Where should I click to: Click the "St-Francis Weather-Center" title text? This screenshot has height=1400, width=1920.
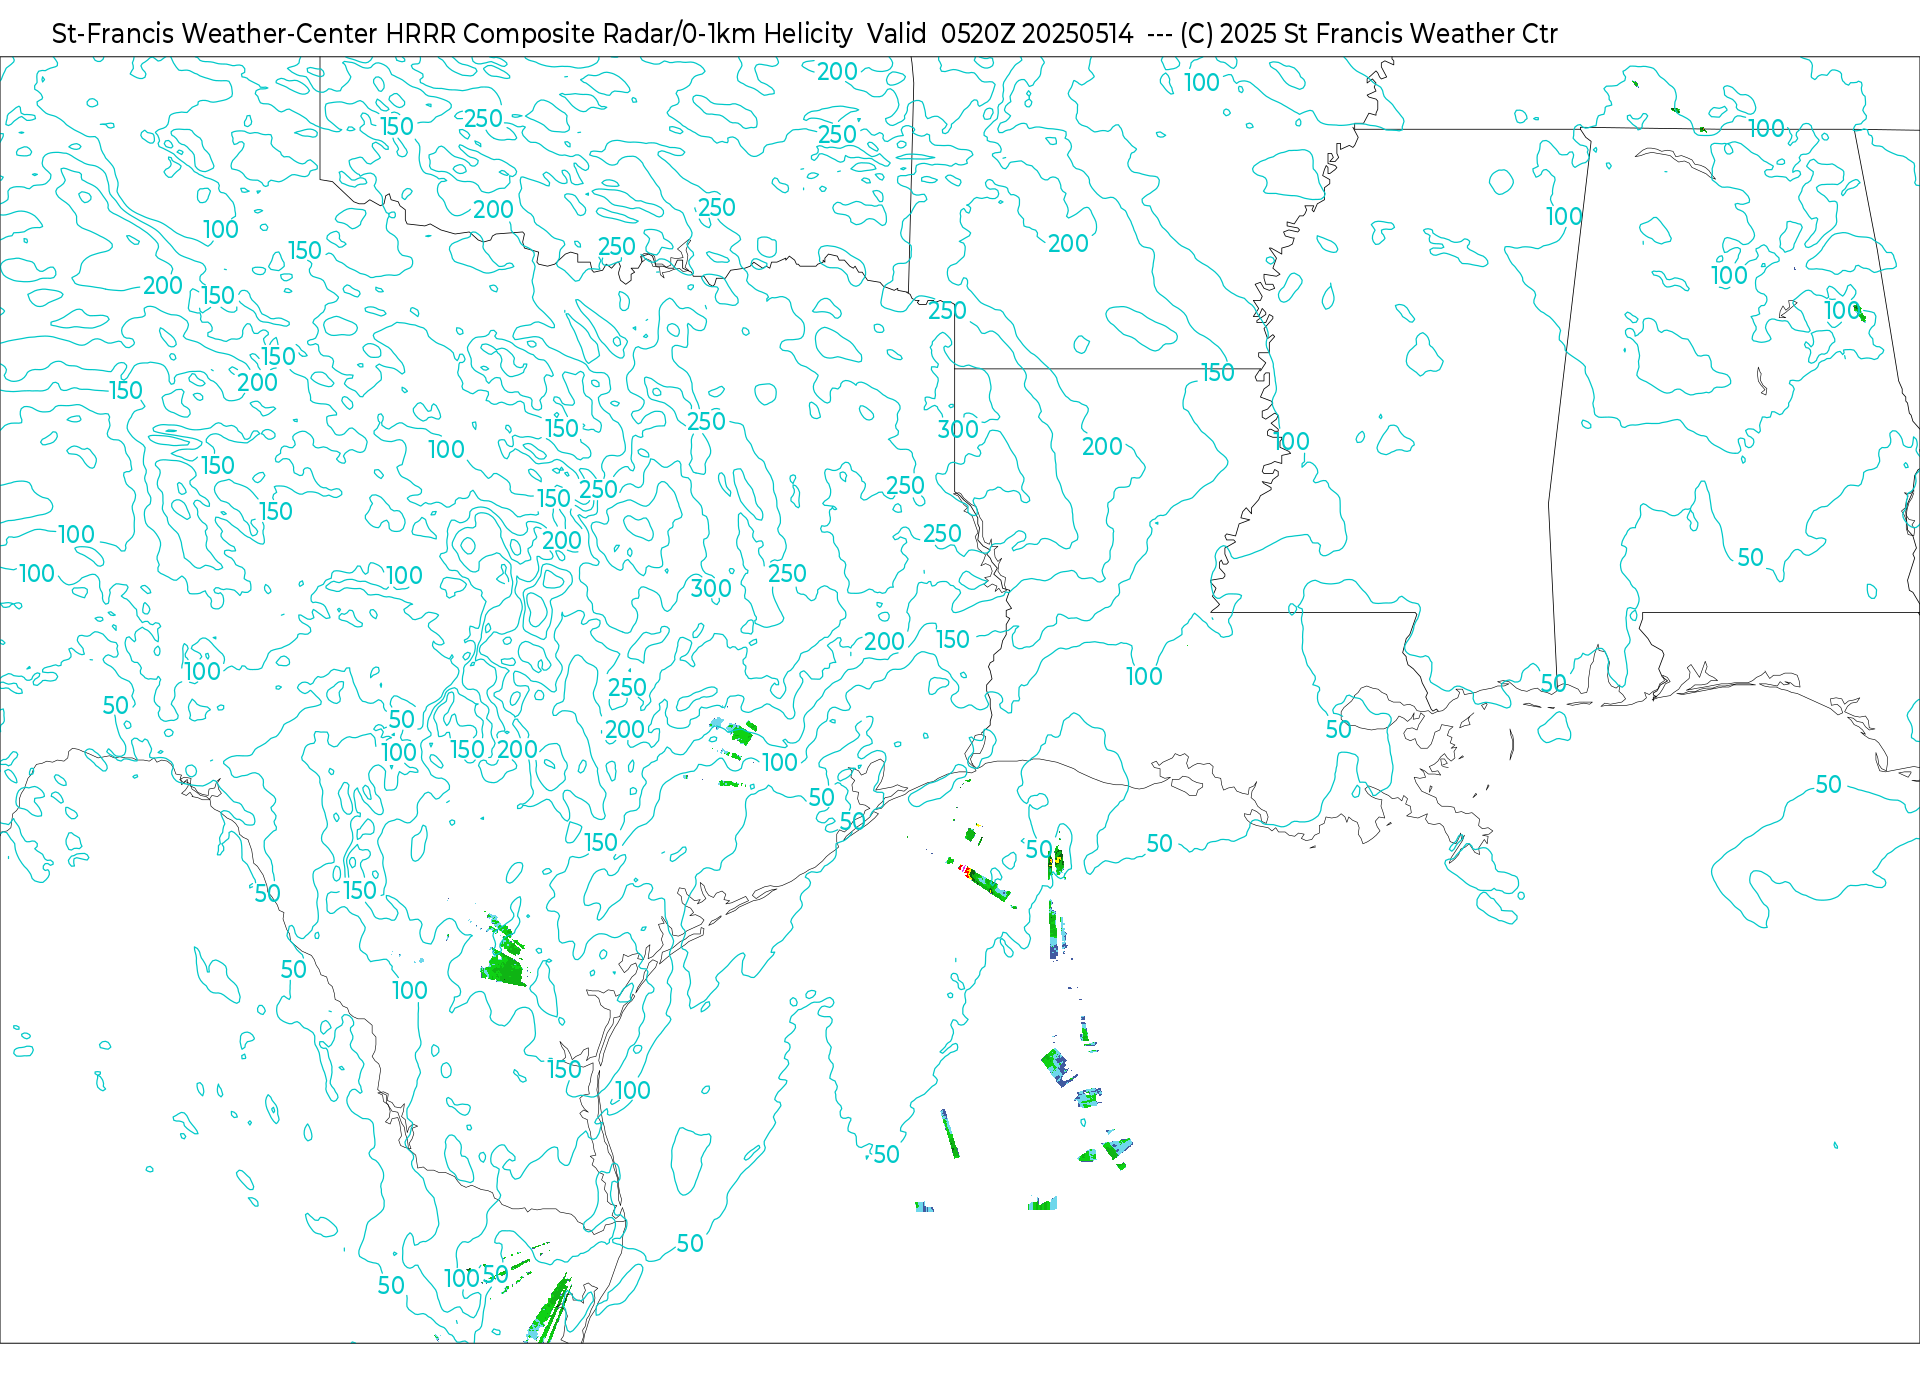[215, 34]
